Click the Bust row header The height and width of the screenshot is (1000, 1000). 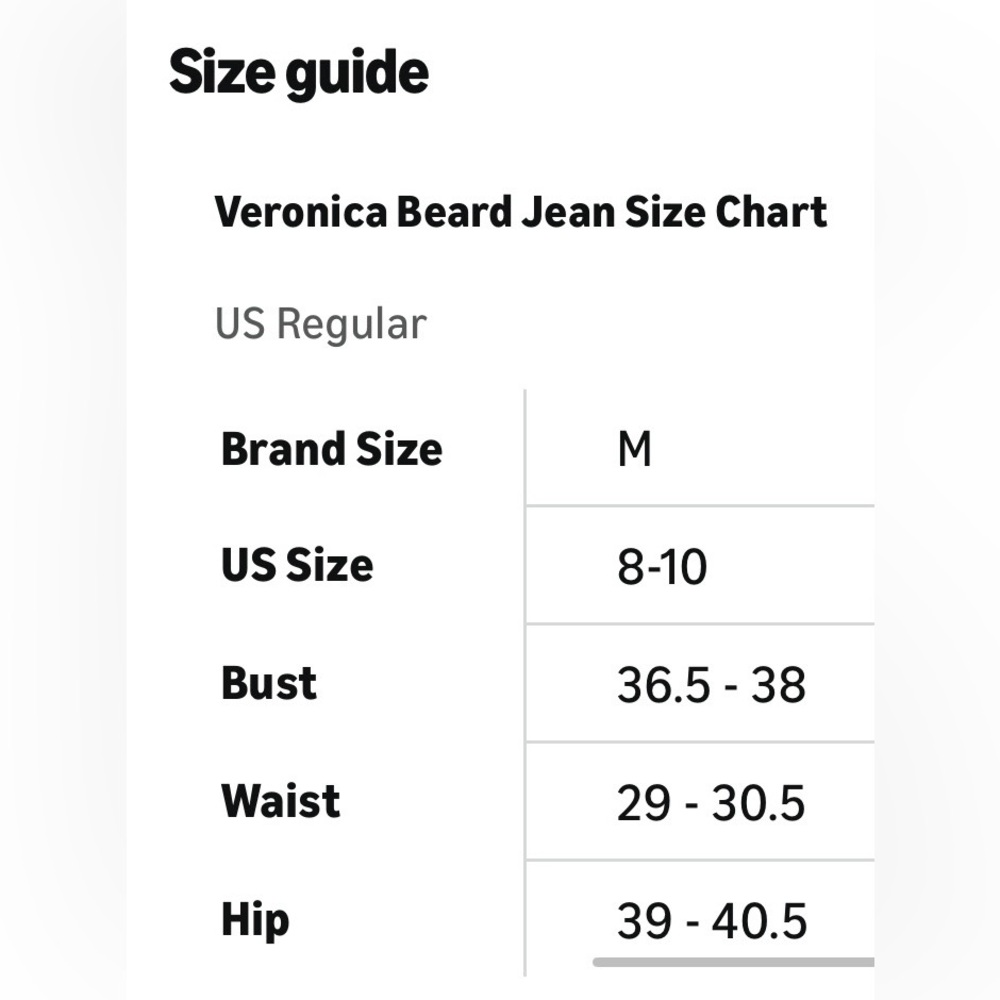tap(268, 683)
